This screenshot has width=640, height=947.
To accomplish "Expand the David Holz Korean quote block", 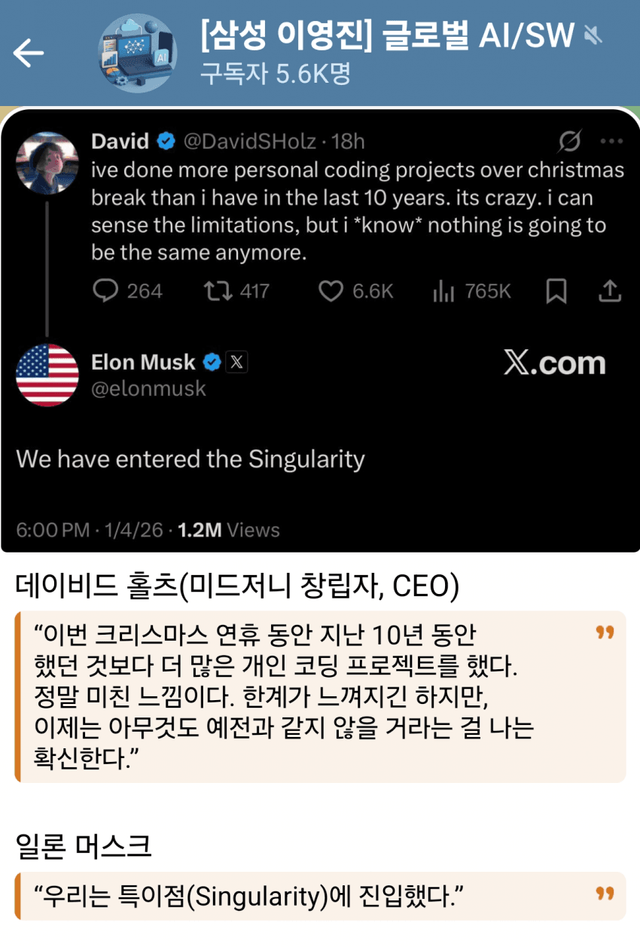I will click(x=320, y=696).
